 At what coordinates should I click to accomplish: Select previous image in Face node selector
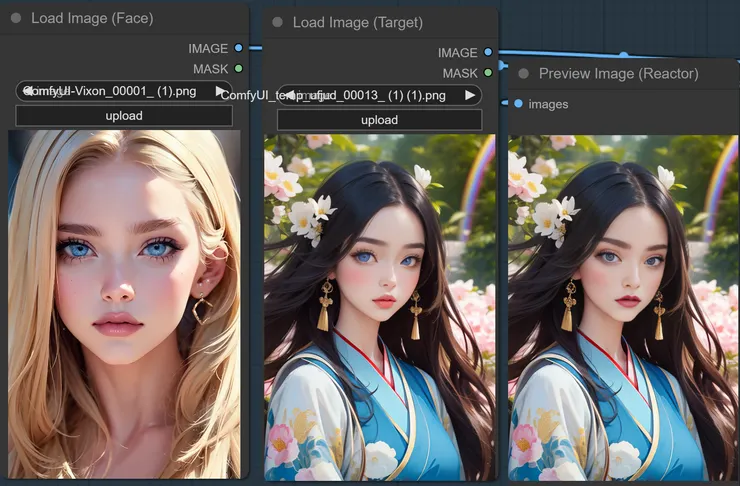[x=27, y=91]
